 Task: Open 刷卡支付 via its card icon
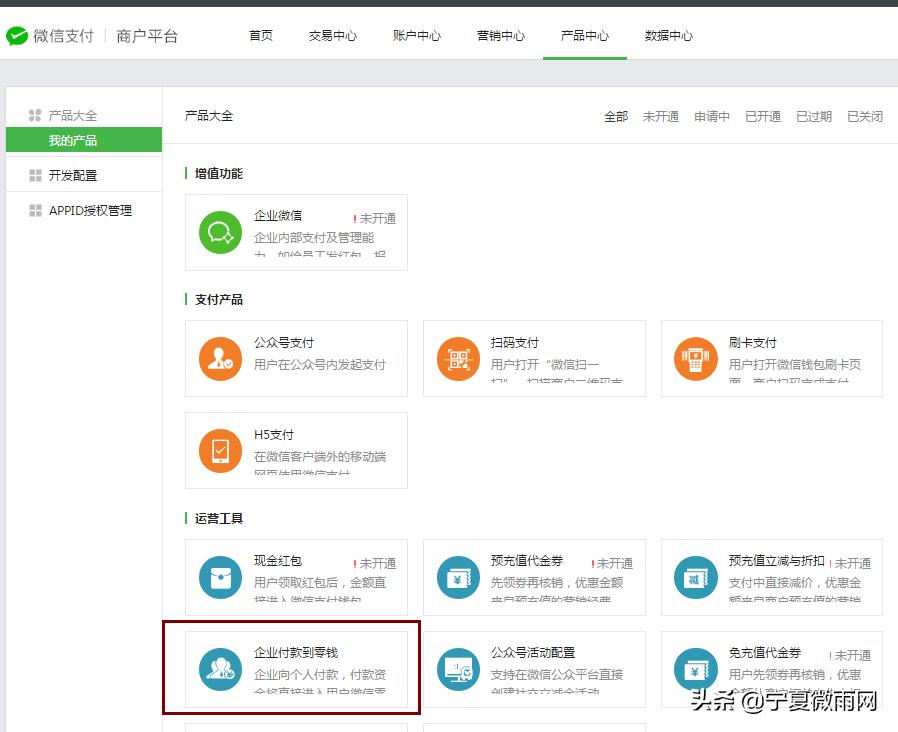click(695, 358)
